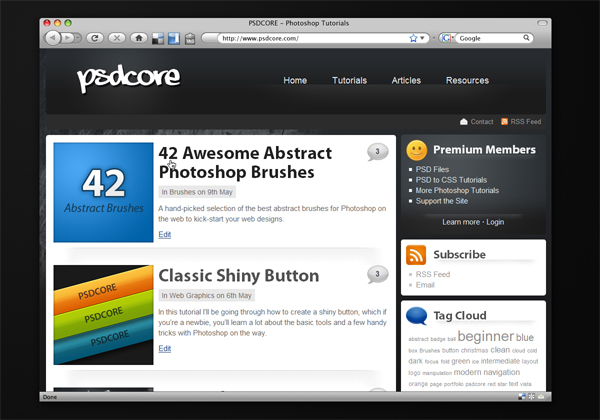
Task: Click the Contact envelope icon
Action: pyautogui.click(x=464, y=122)
